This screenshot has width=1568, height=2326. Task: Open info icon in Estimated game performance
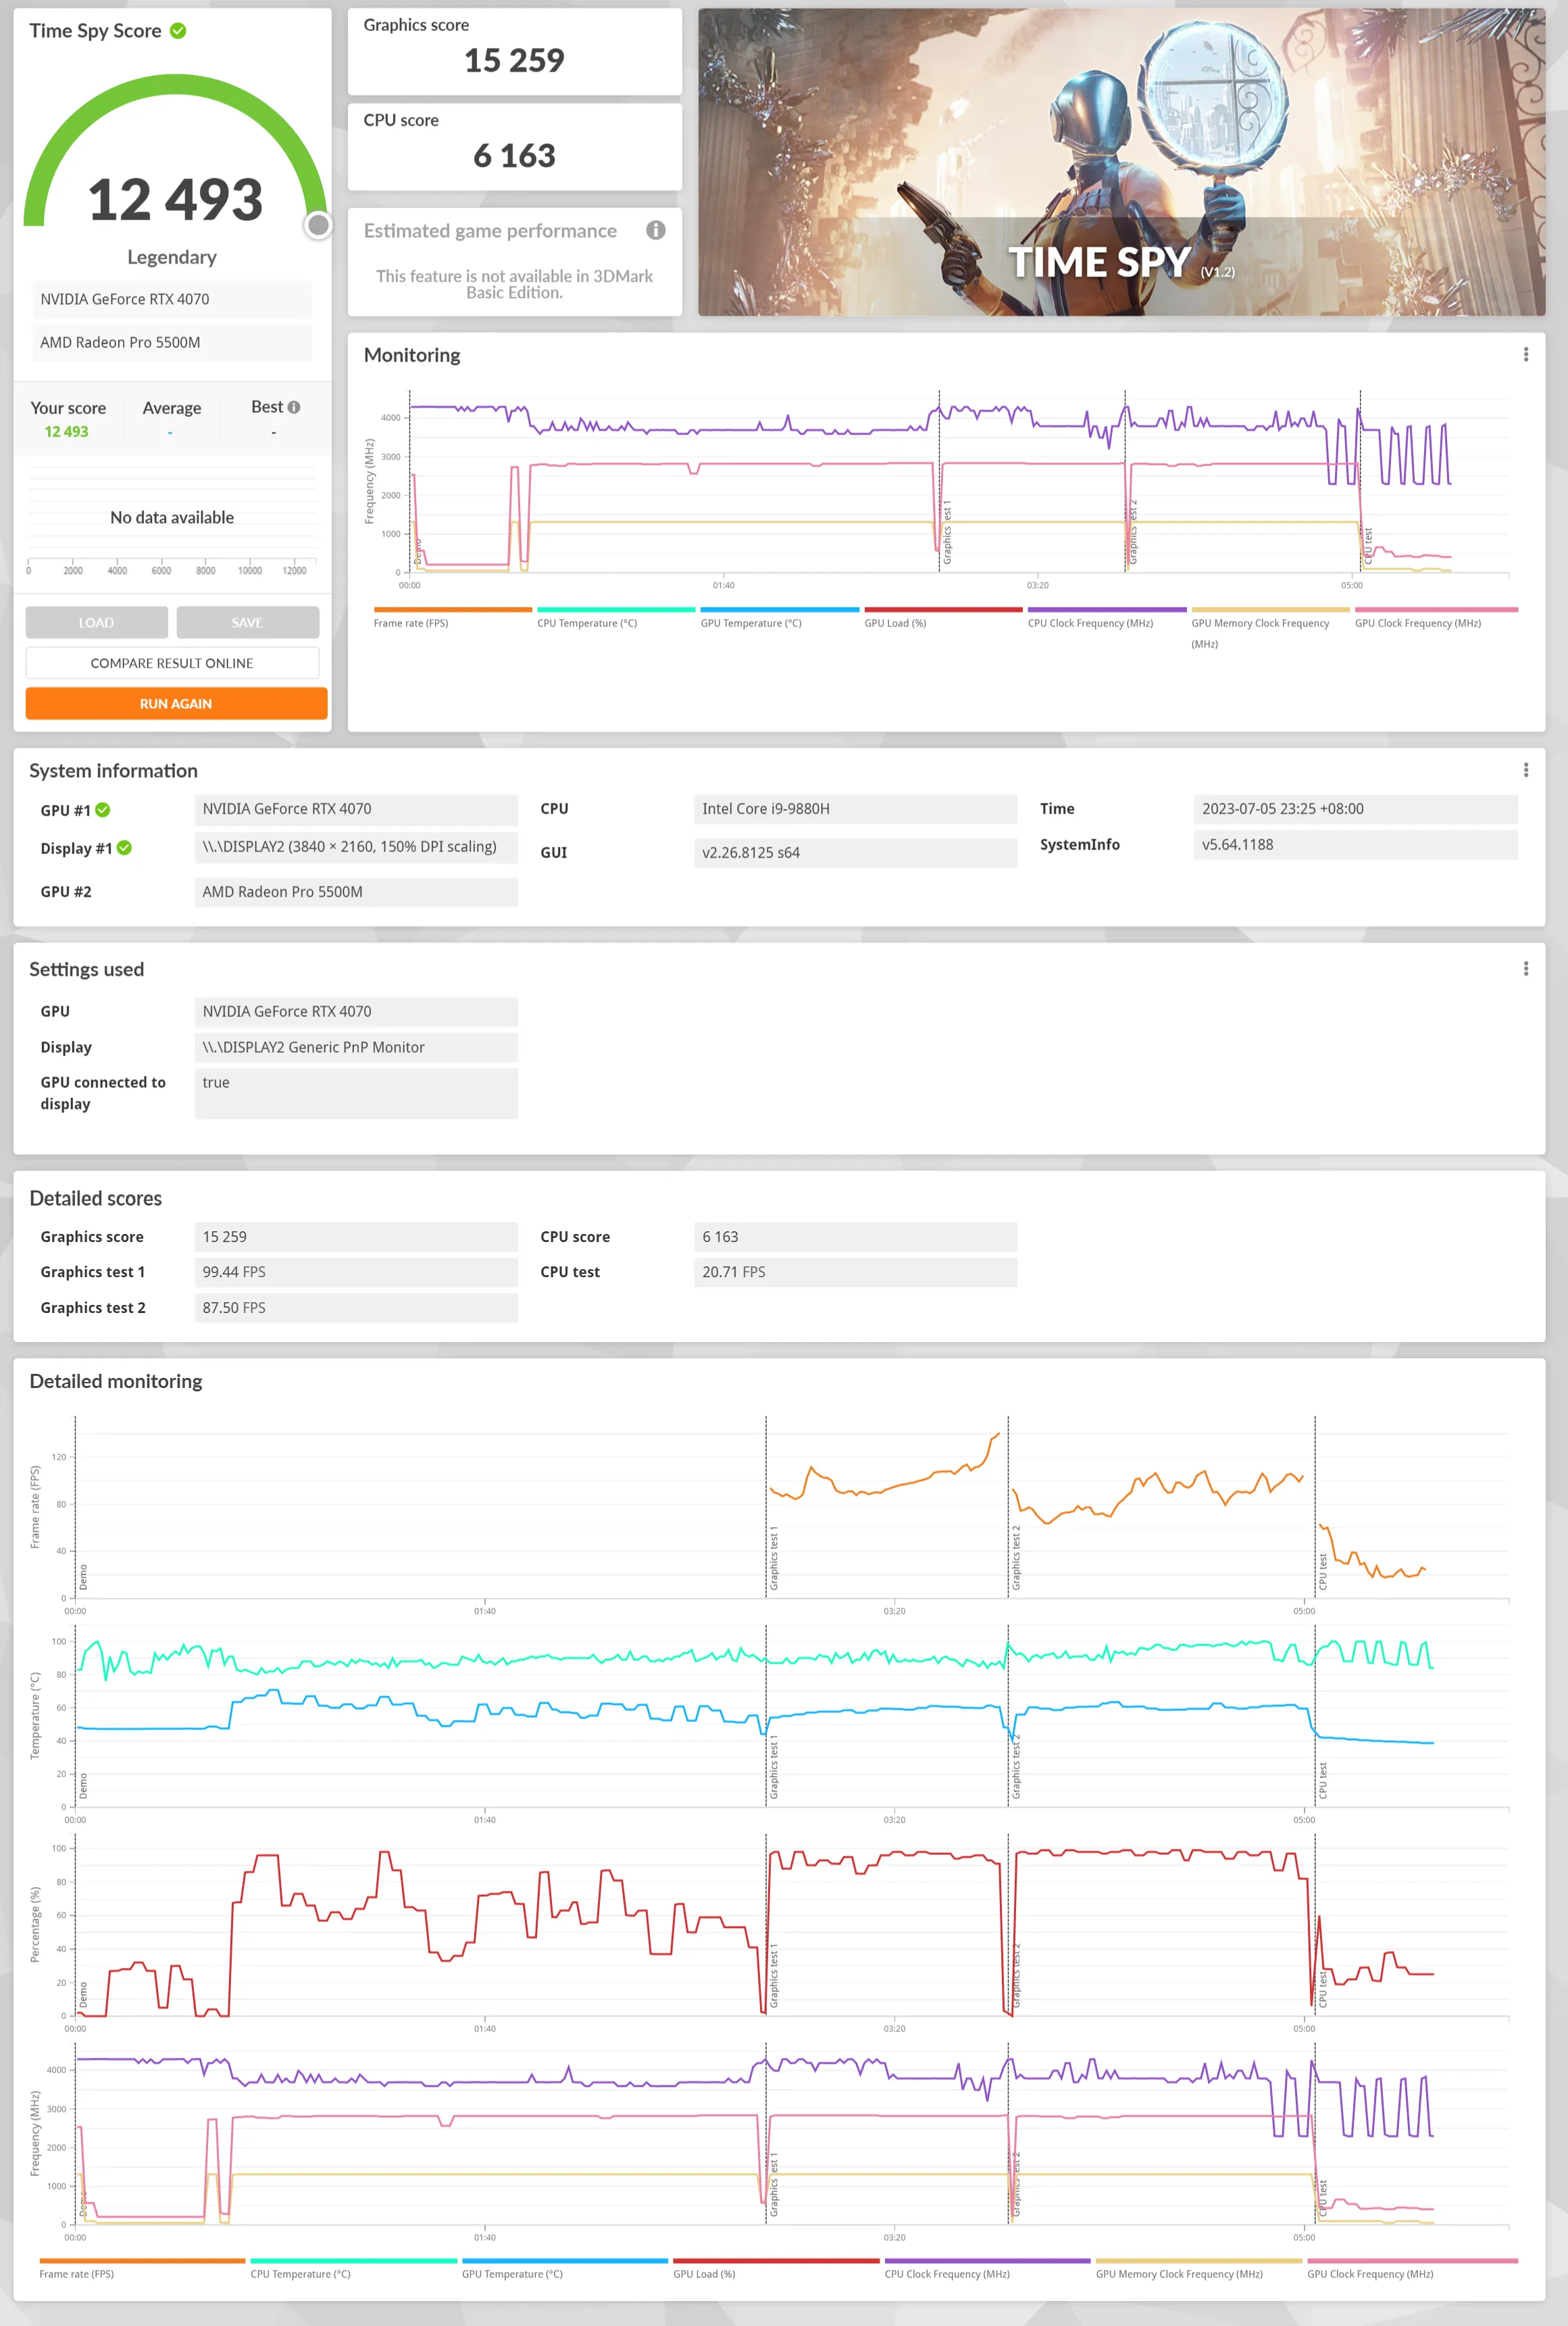655,230
